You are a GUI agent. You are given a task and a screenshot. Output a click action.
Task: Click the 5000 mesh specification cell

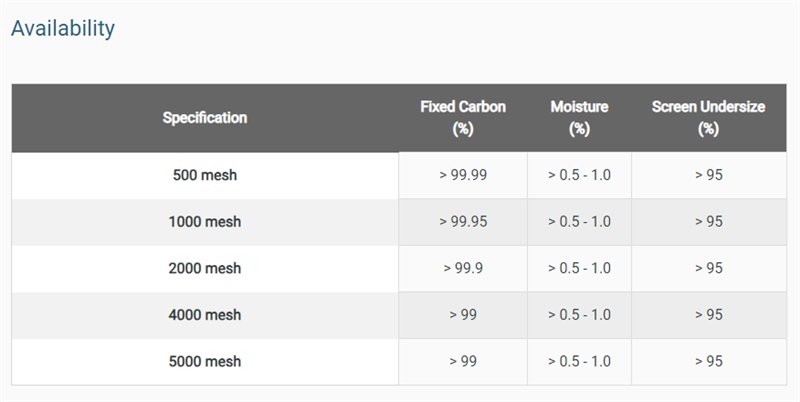(205, 361)
